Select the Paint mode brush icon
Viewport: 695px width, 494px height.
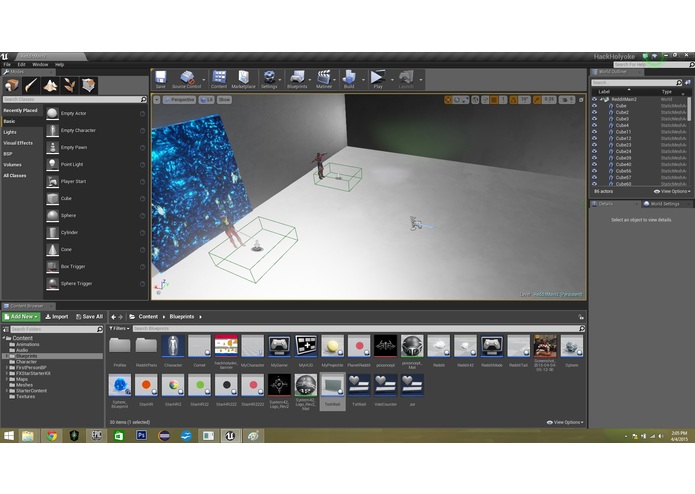[x=31, y=85]
